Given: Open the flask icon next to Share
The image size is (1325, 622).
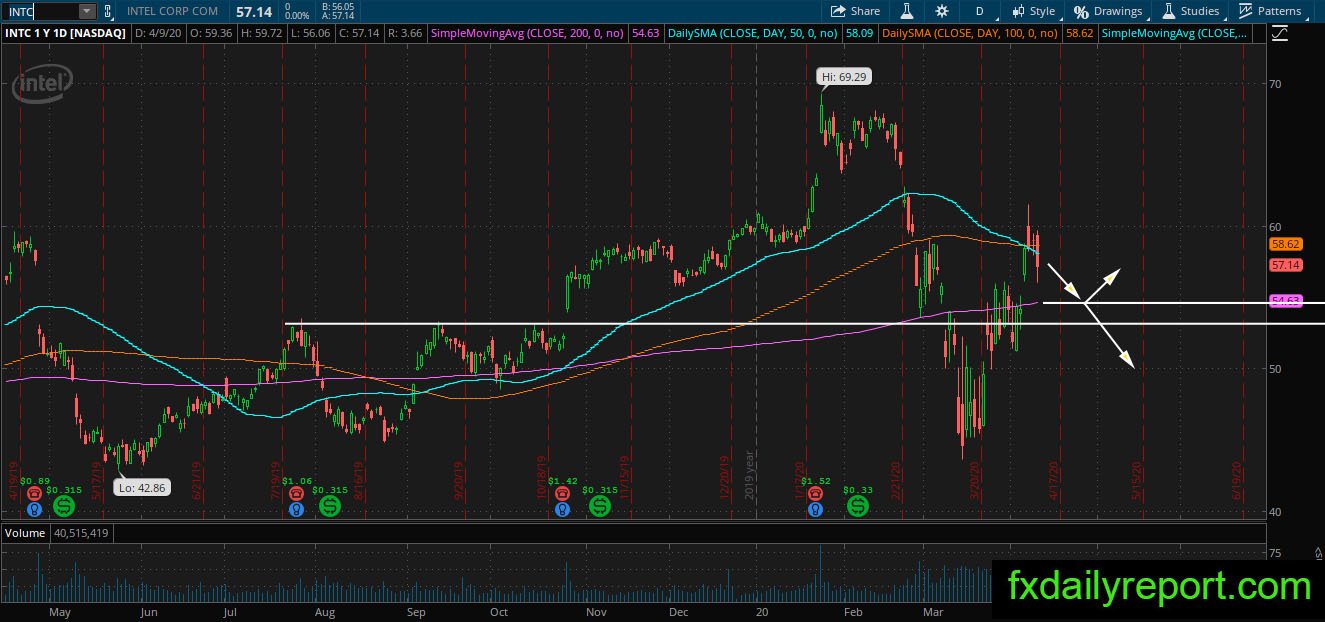Looking at the screenshot, I should pyautogui.click(x=907, y=11).
